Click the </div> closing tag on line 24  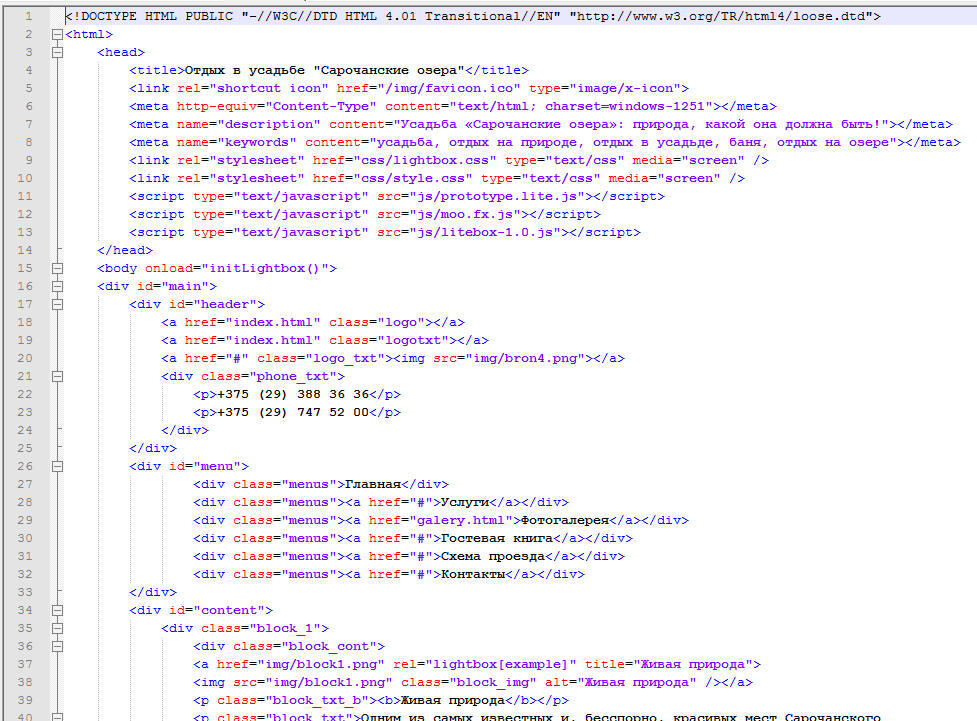point(185,431)
